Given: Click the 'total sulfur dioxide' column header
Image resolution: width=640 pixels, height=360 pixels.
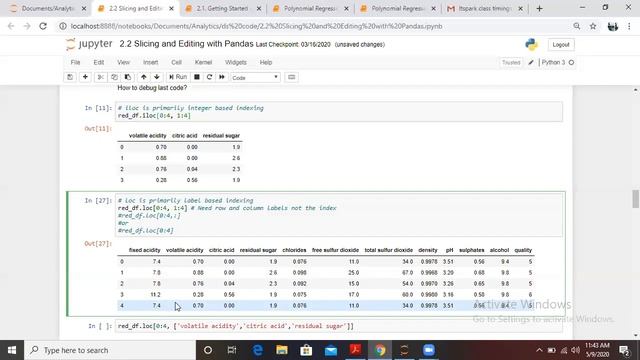Looking at the screenshot, I should point(389,250).
